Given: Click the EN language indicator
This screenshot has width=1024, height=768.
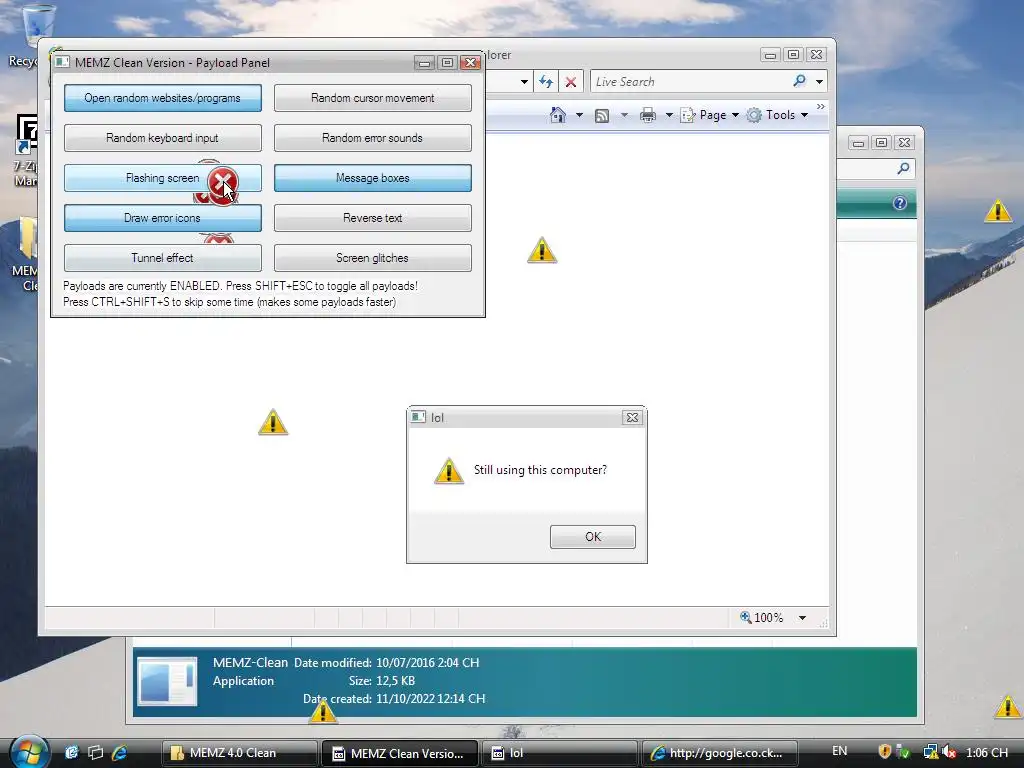Looking at the screenshot, I should [840, 751].
